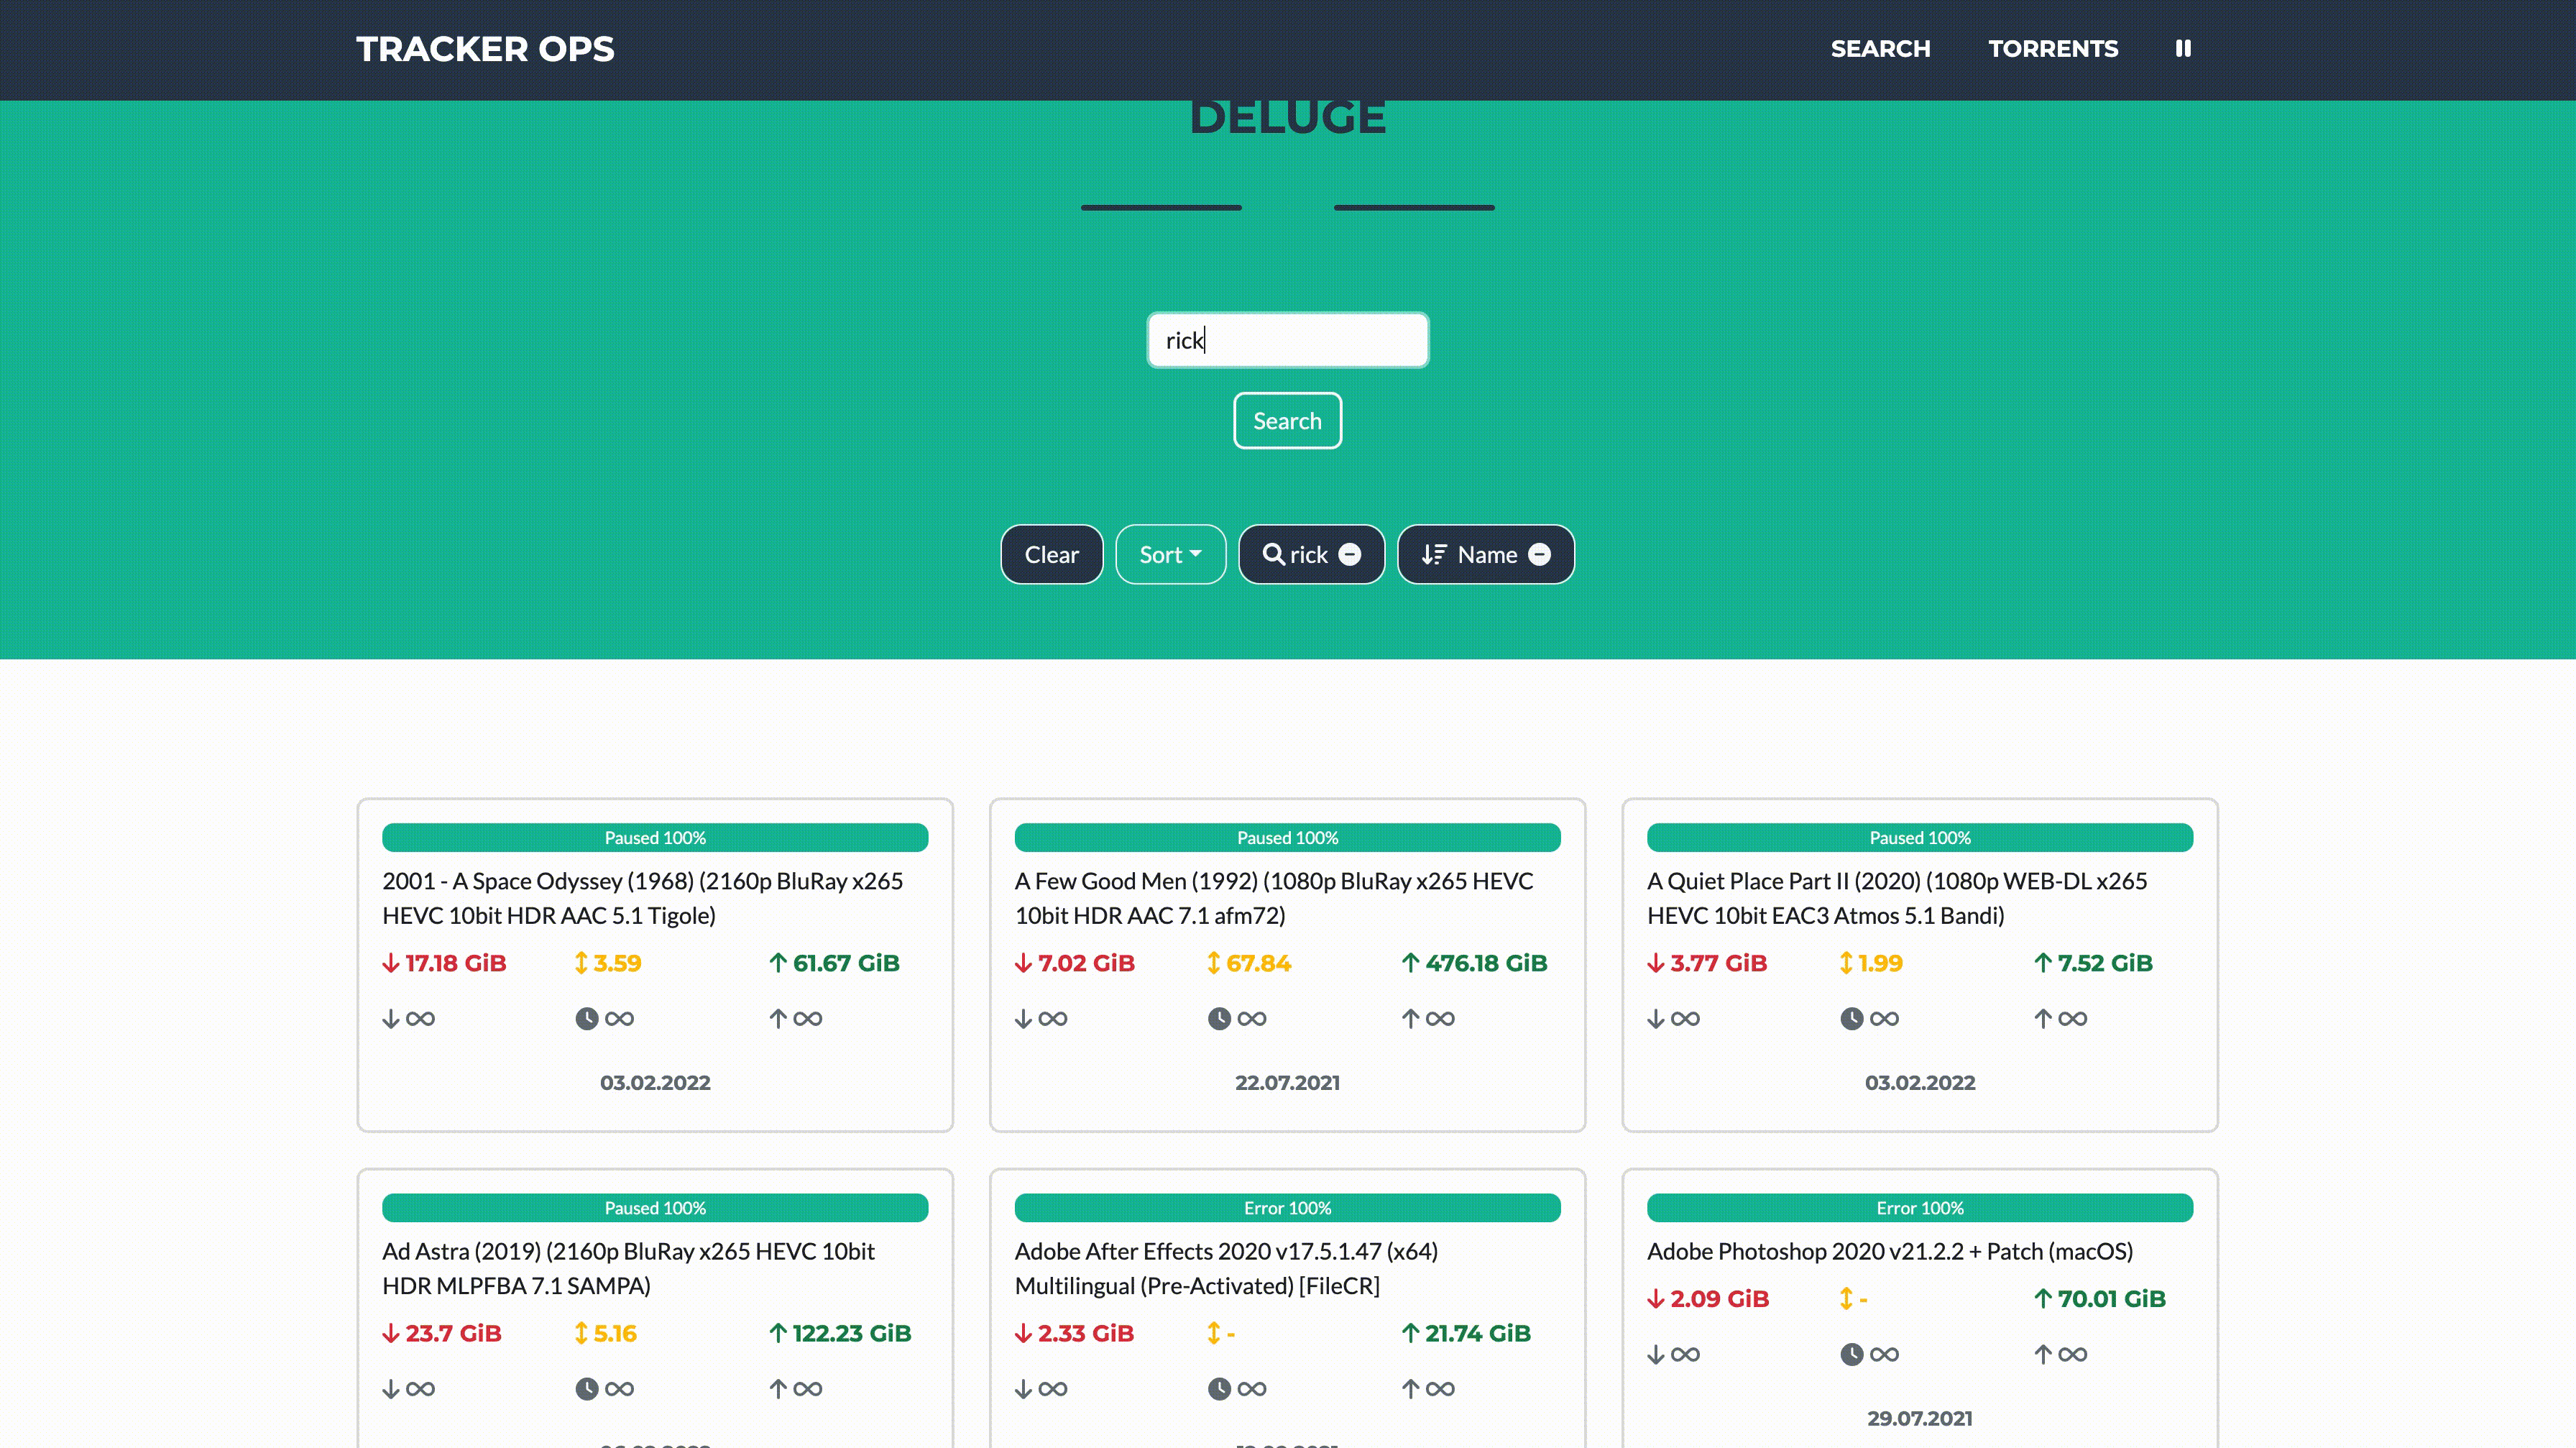This screenshot has height=1448, width=2576.
Task: Go to the SEARCH nav item
Action: [x=1880, y=48]
